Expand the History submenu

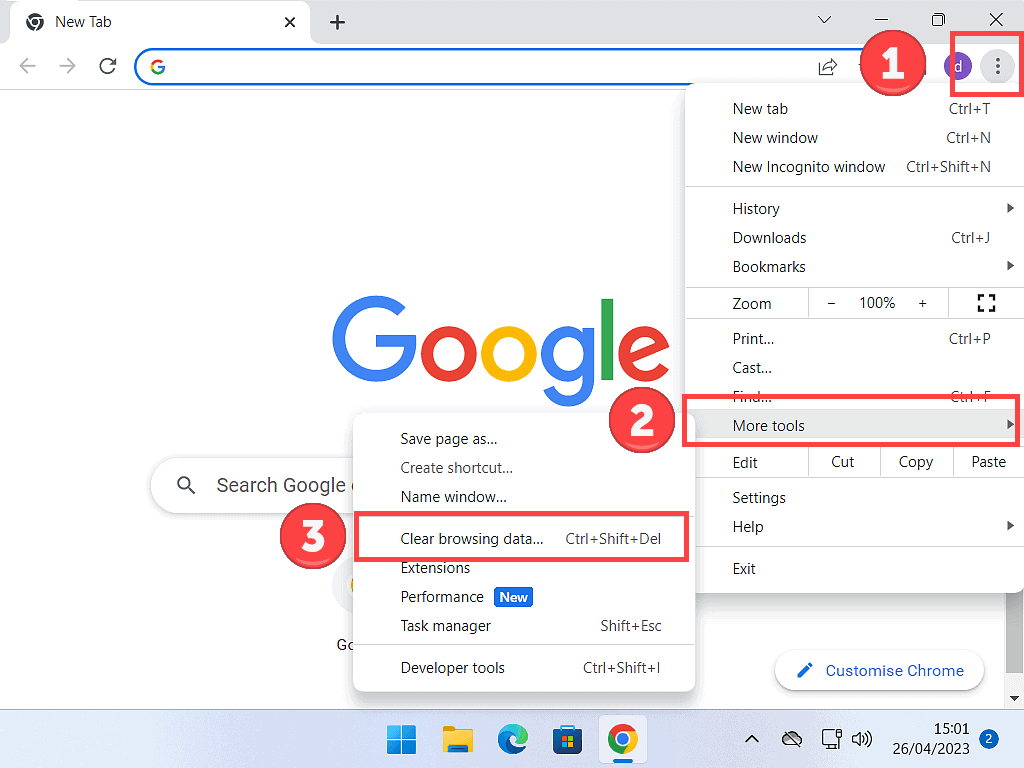pyautogui.click(x=756, y=208)
